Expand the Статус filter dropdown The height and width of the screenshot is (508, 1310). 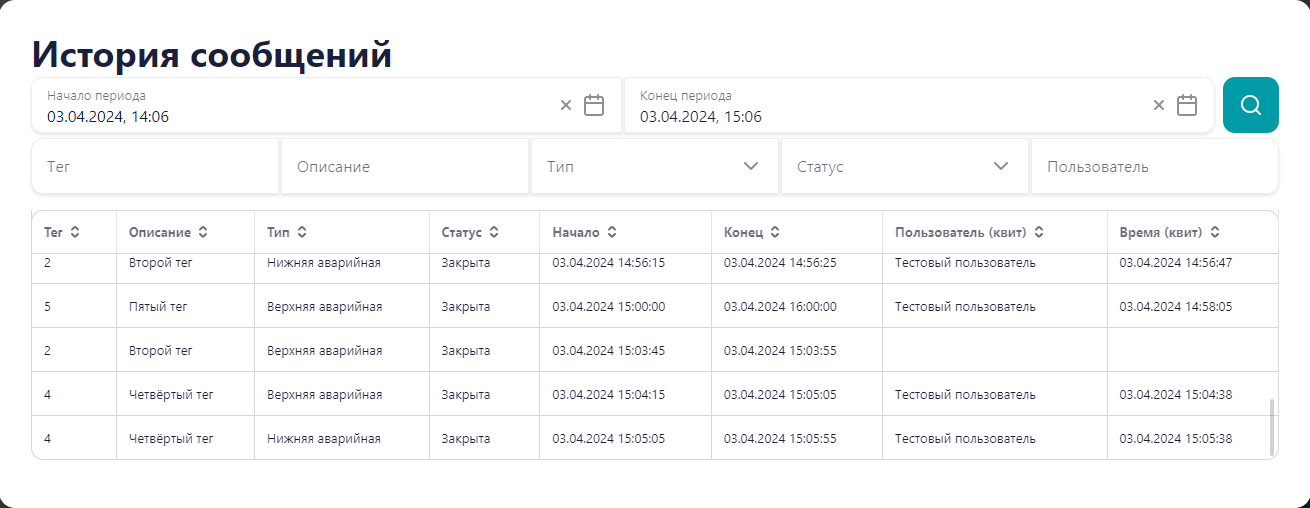coord(1002,166)
